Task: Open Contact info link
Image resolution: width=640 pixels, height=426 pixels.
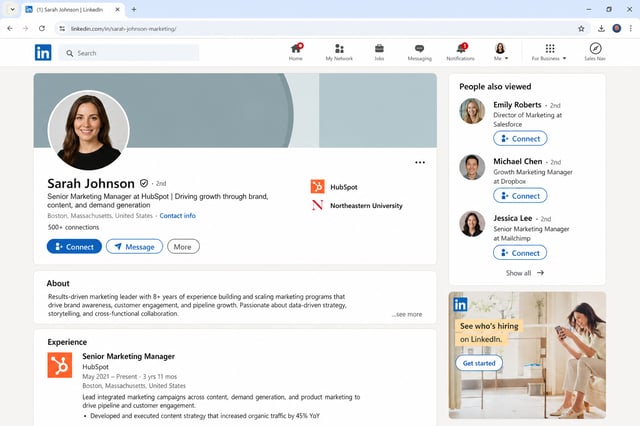Action: pos(178,215)
